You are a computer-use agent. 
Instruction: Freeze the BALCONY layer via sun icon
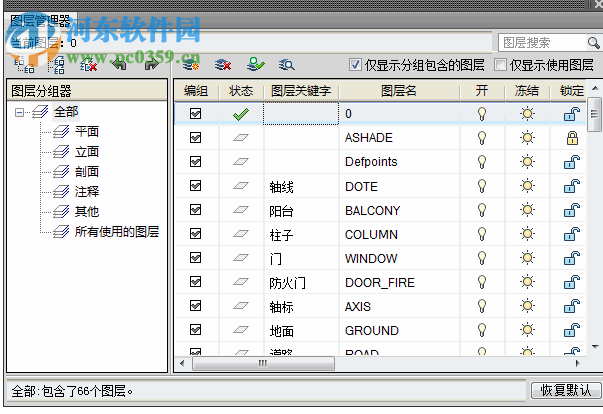pos(527,210)
